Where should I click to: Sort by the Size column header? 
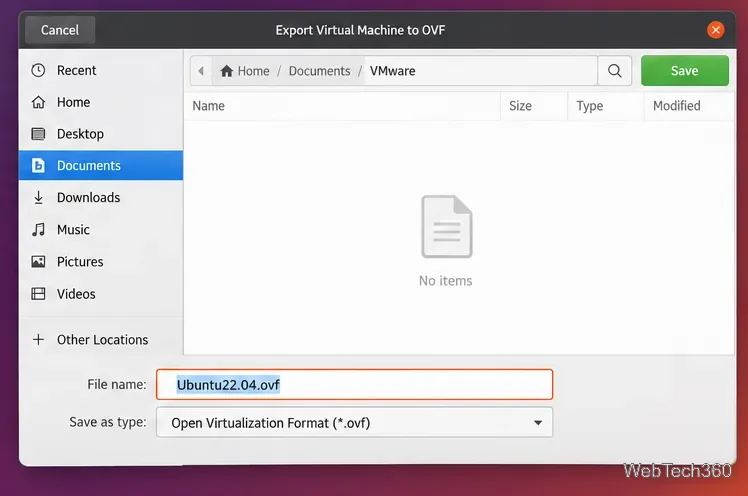pos(534,106)
